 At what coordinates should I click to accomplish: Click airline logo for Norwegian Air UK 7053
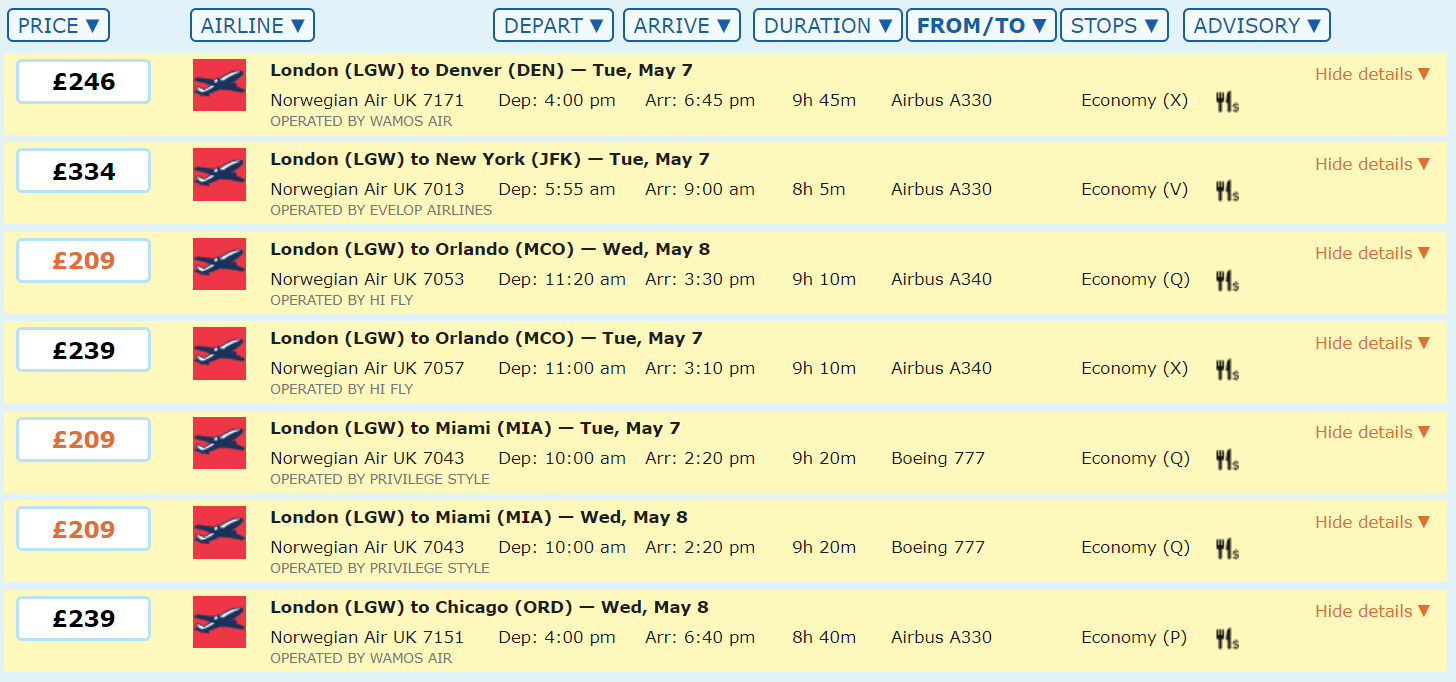coord(219,264)
